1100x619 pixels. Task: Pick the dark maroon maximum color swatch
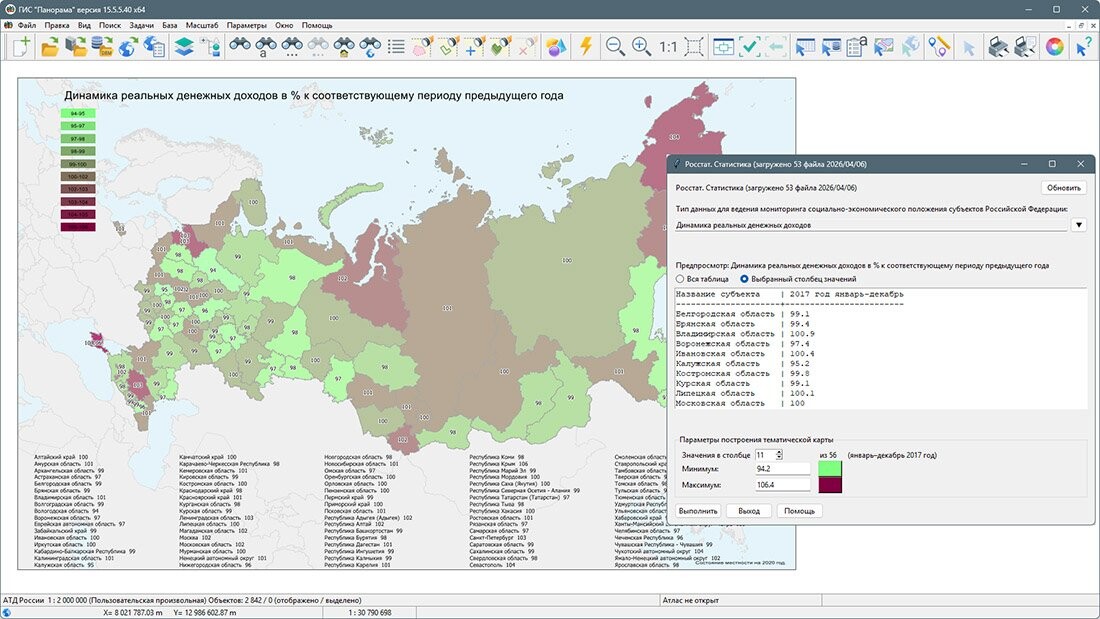point(830,485)
